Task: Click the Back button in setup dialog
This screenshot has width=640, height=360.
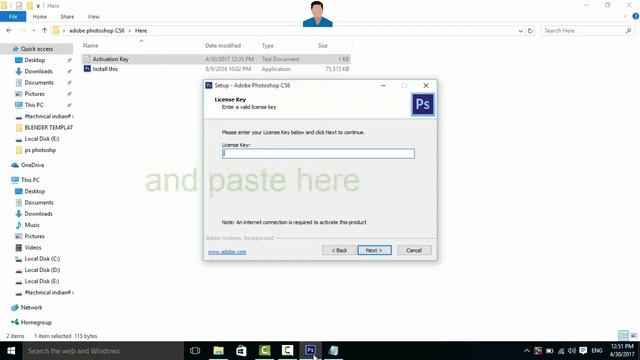Action: point(339,250)
